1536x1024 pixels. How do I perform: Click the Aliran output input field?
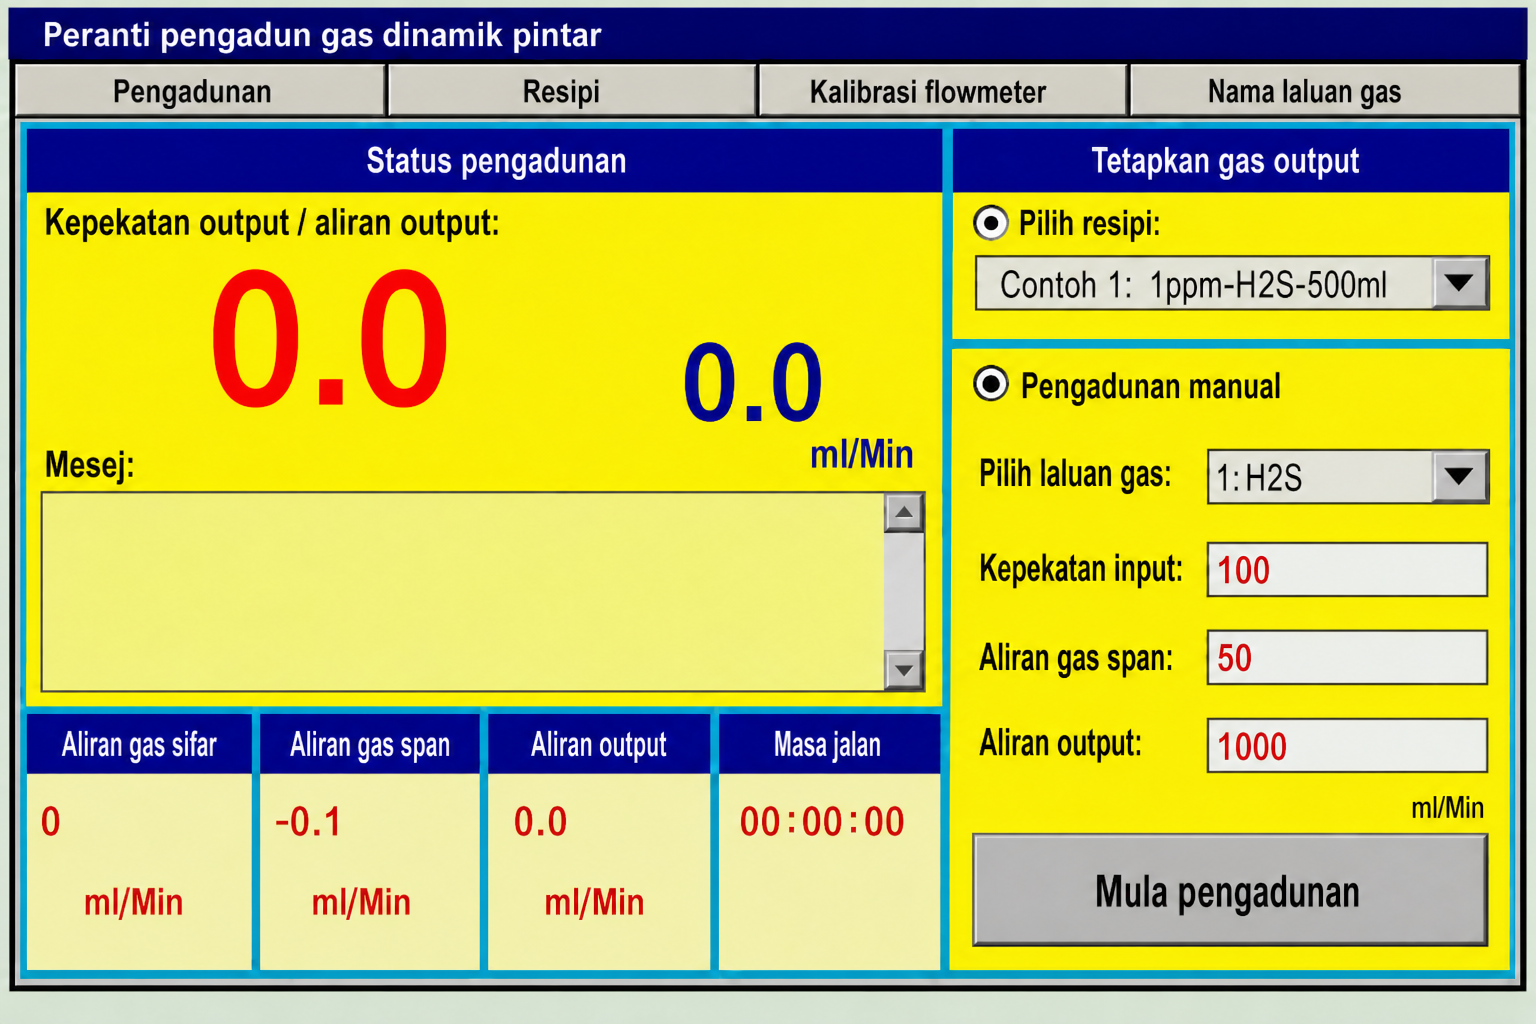pos(1347,745)
